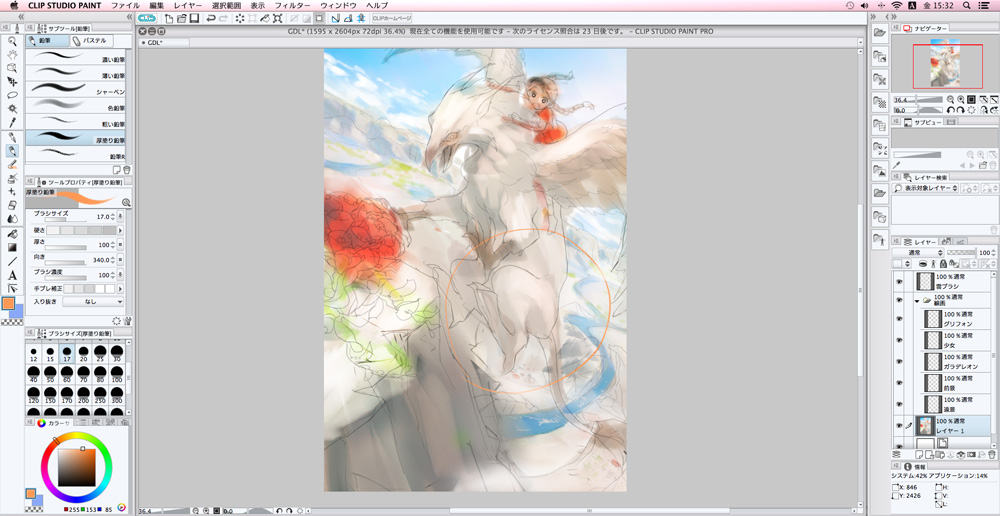Screen dimensions: 1000x516
Task: Click the color wheel hue ring
Action: (x=77, y=436)
